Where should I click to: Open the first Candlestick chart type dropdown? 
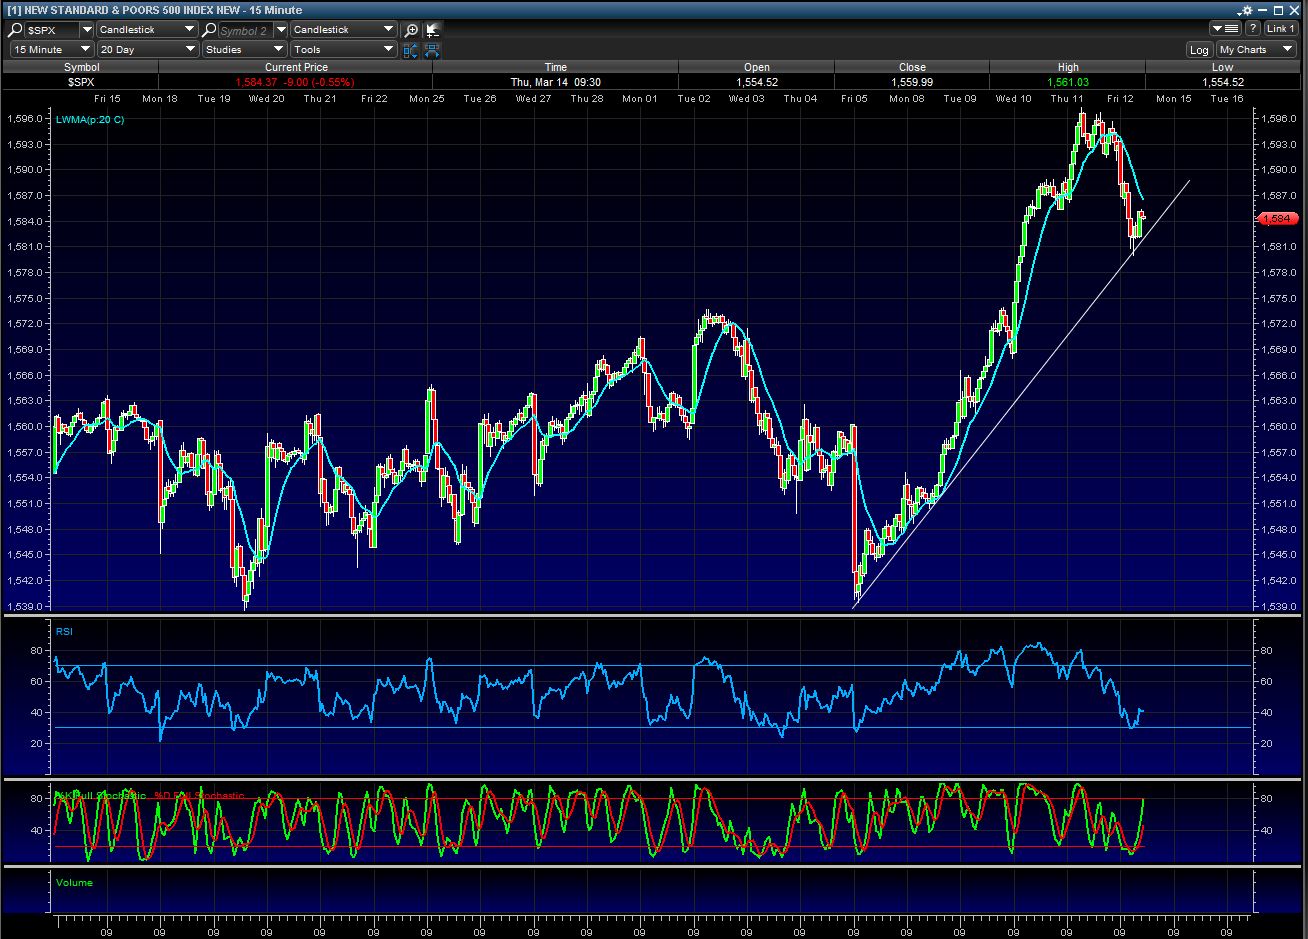pos(147,30)
